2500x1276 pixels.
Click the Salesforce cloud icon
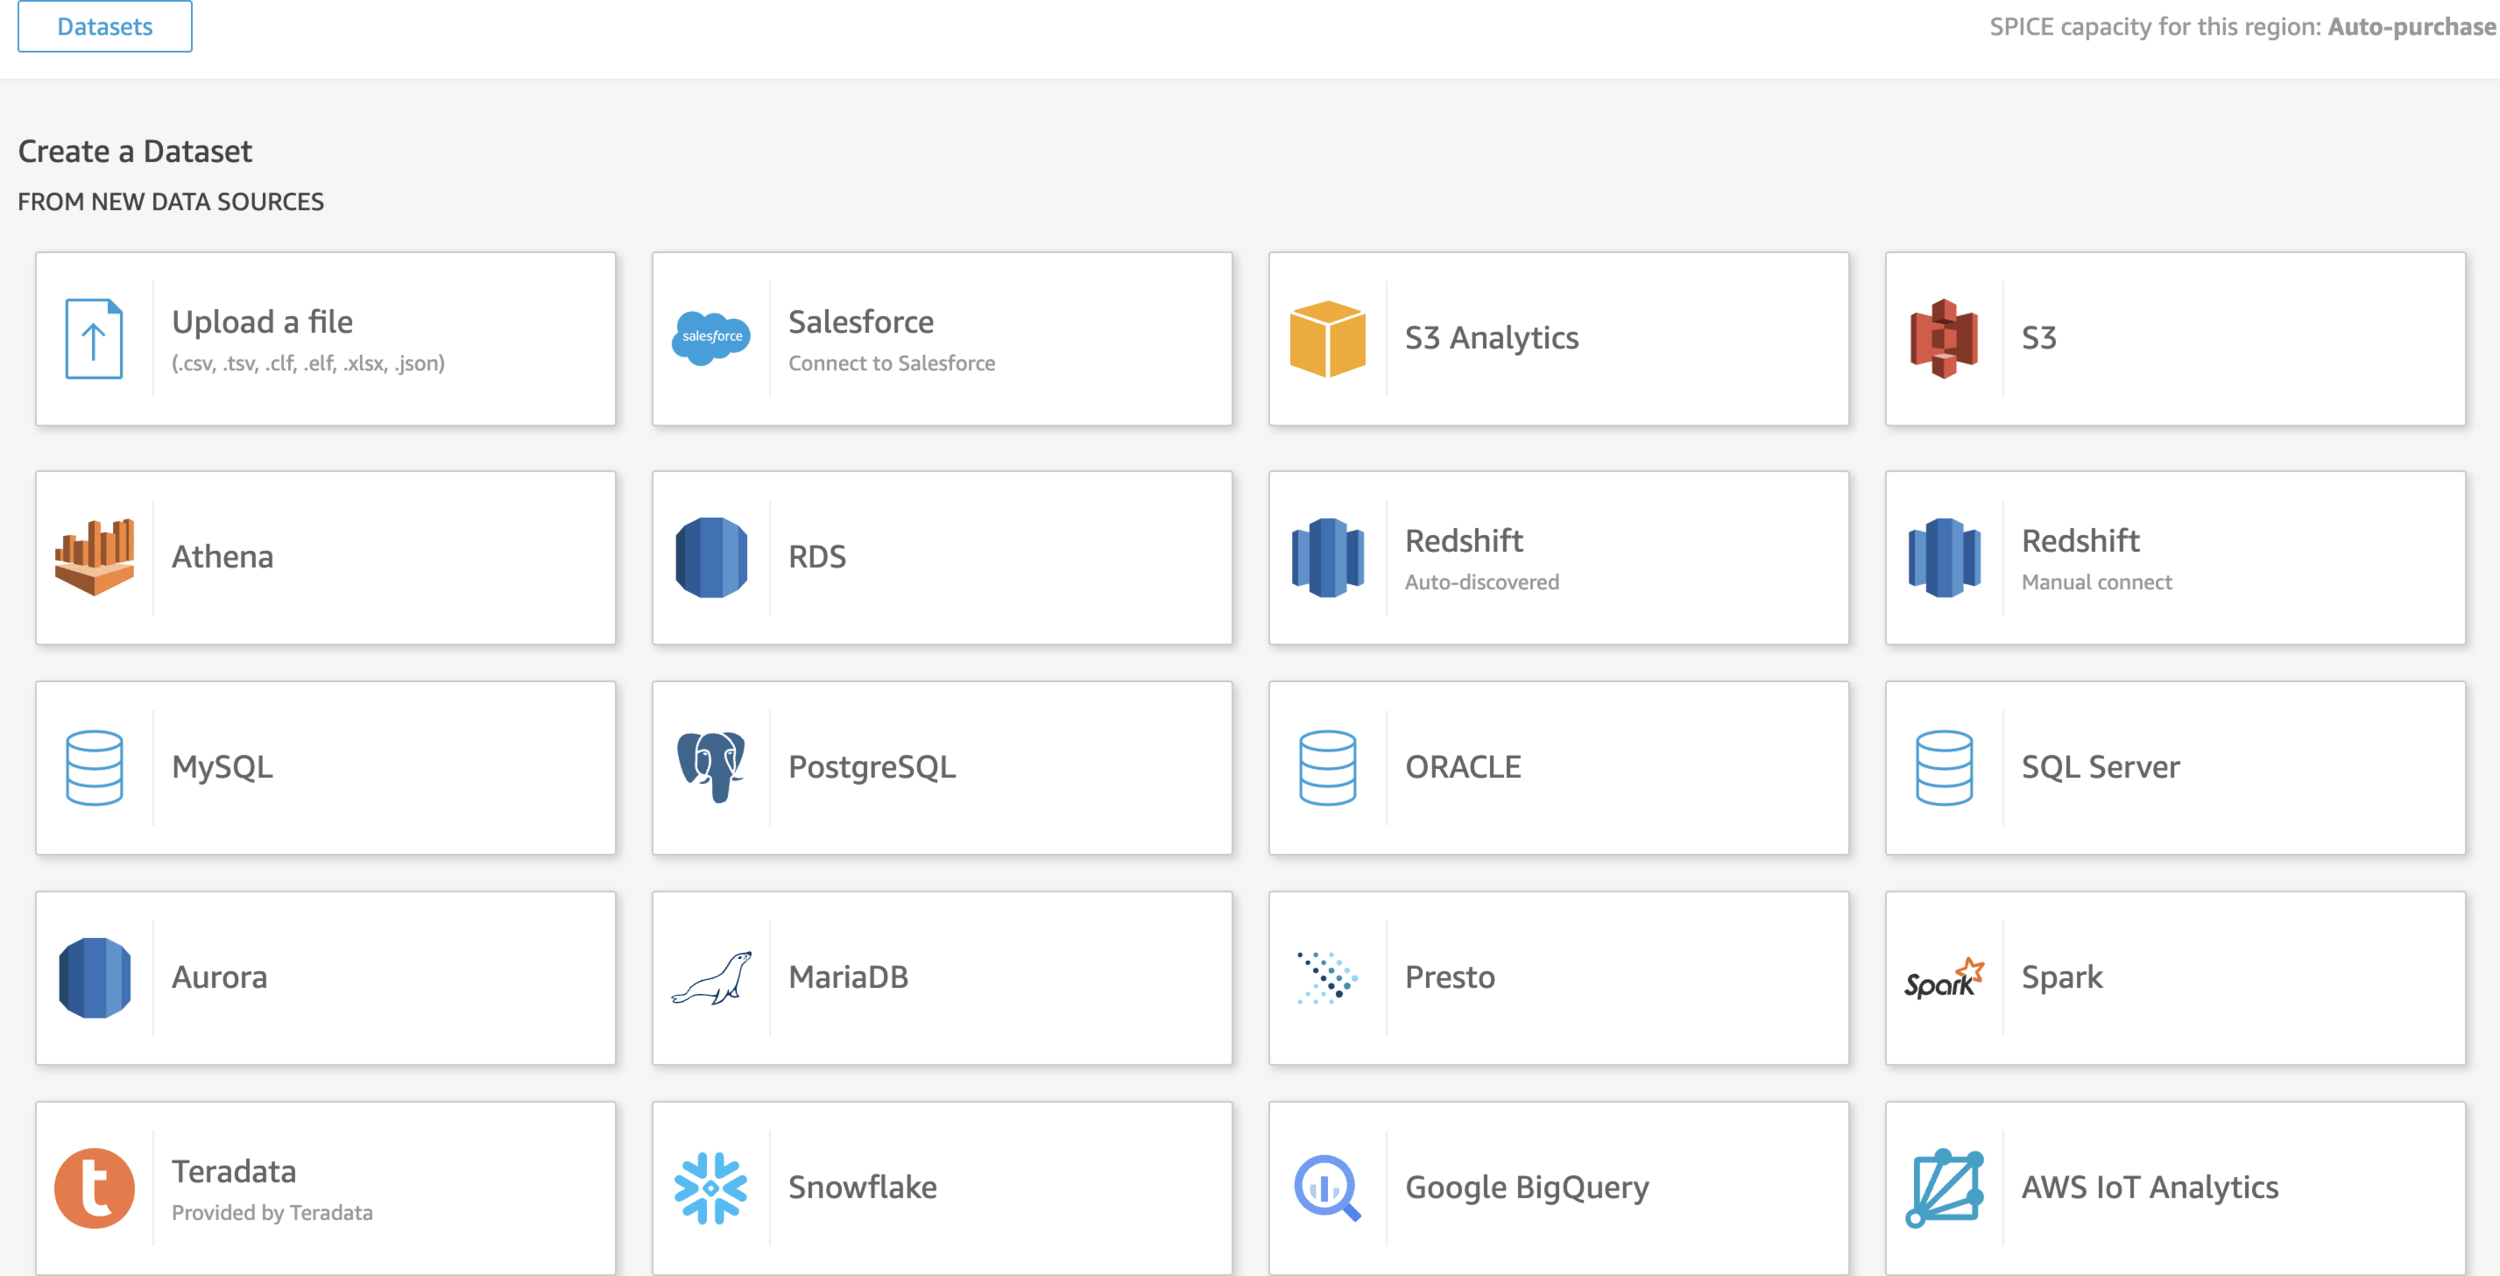(x=711, y=338)
